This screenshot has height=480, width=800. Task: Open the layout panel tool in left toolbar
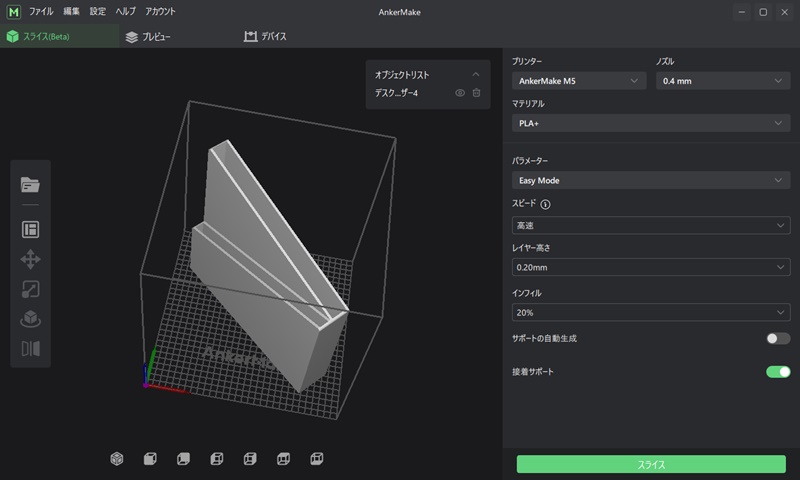click(x=30, y=230)
